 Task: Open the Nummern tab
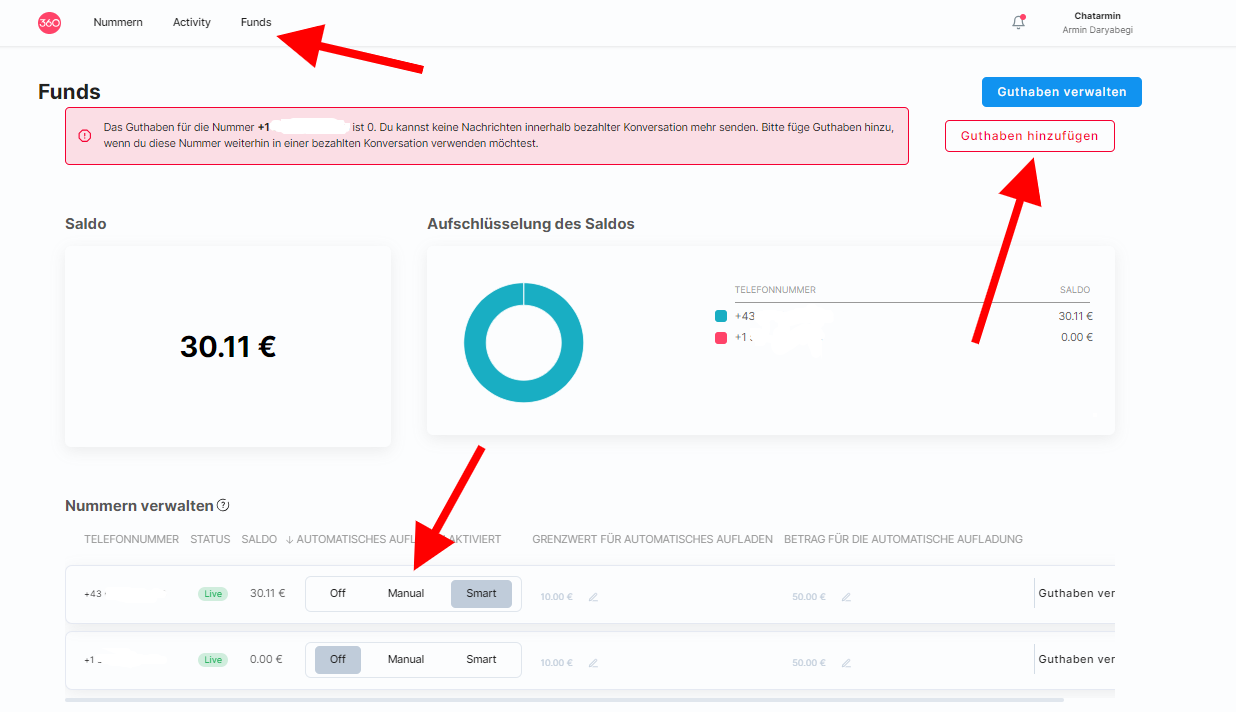tap(118, 22)
